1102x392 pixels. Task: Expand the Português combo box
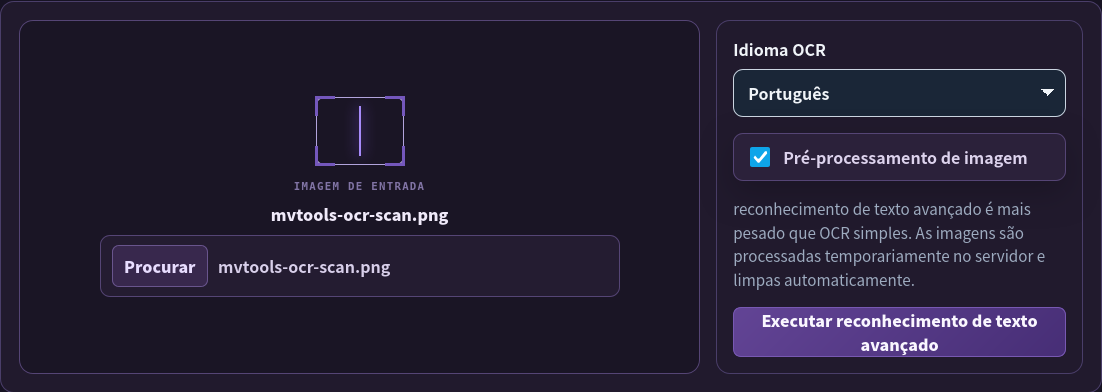(899, 93)
